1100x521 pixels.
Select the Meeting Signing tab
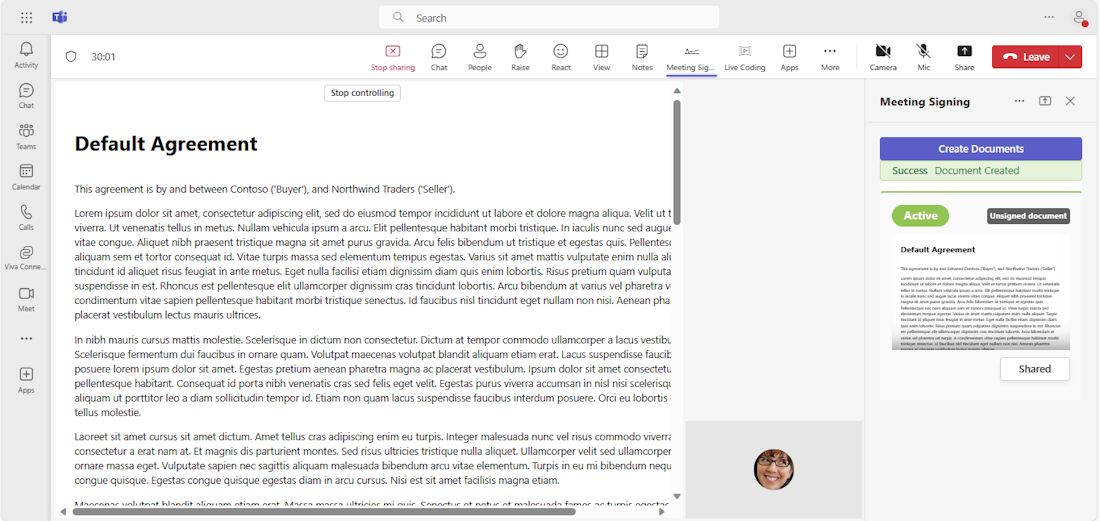point(692,57)
